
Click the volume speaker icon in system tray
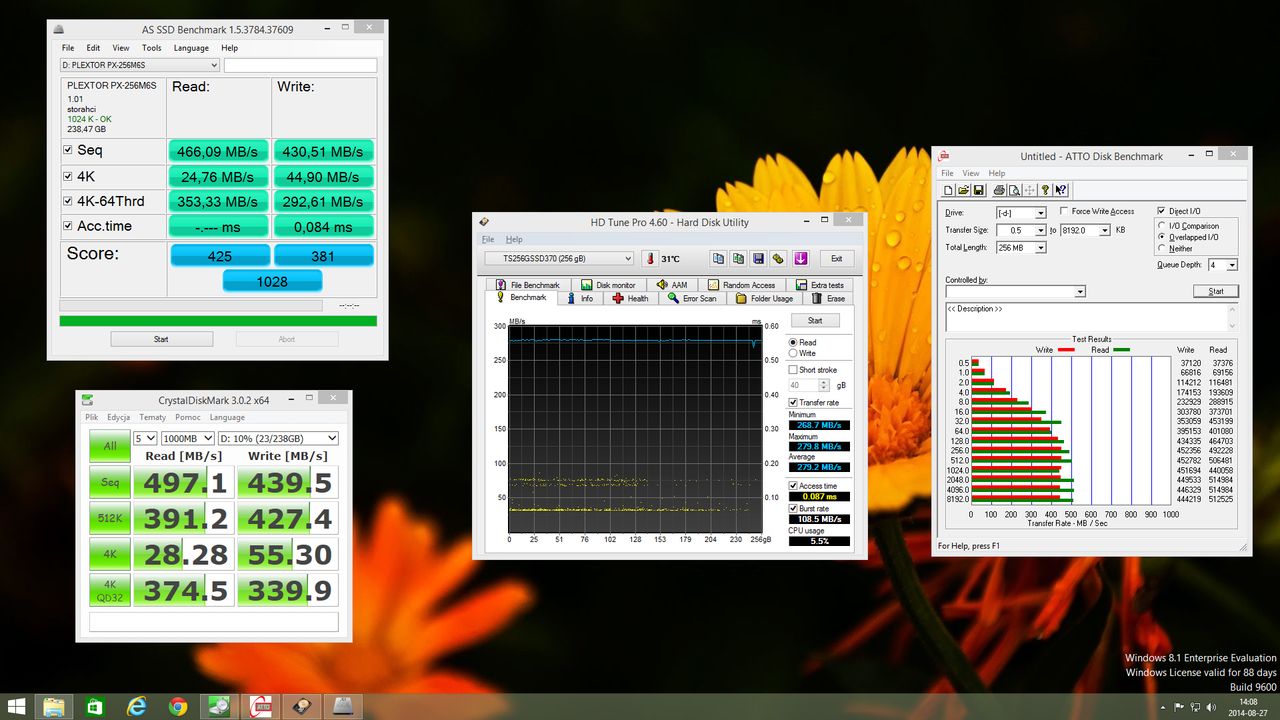click(1212, 706)
